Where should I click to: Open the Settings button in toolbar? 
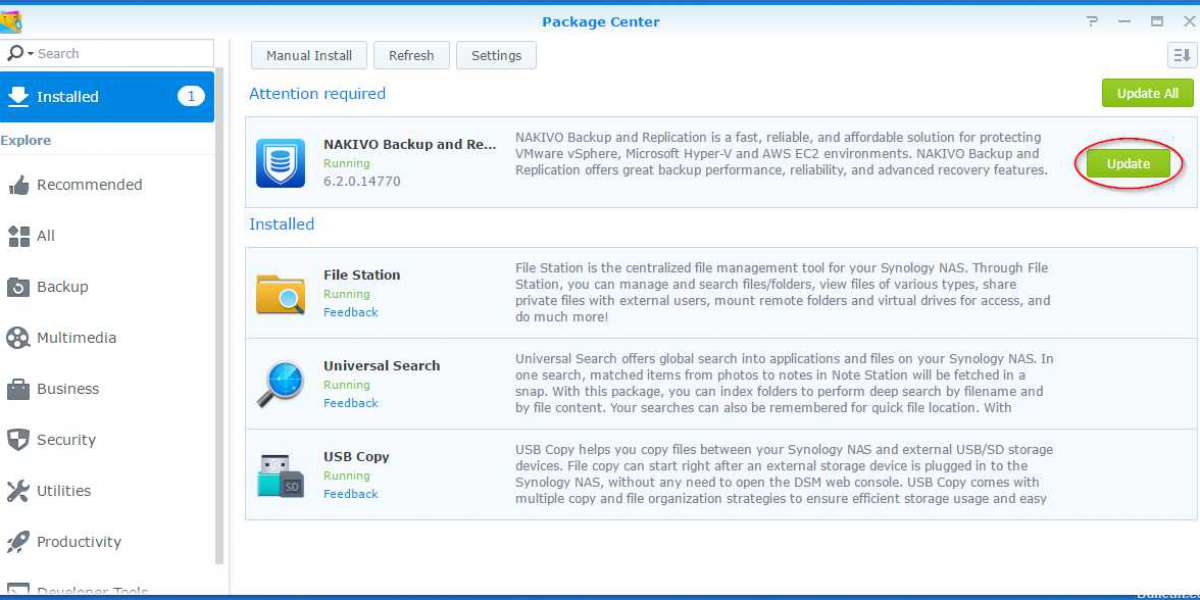(496, 56)
